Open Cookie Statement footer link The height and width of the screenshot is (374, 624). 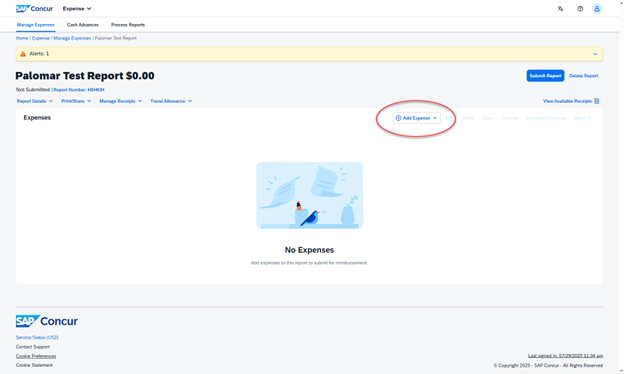coord(34,365)
